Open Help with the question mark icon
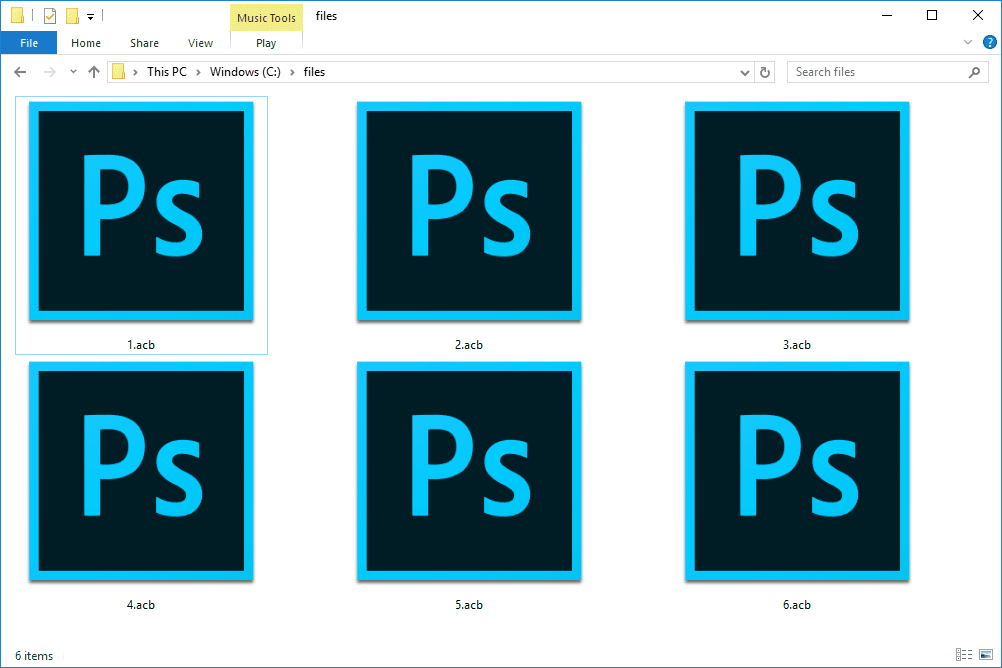Viewport: 1002px width, 668px height. (x=989, y=43)
